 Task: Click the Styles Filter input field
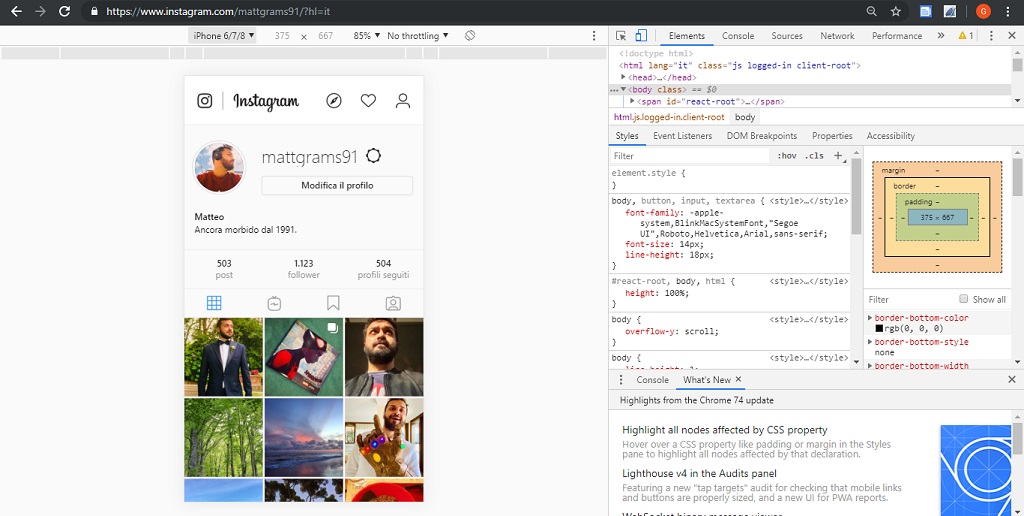(x=690, y=156)
